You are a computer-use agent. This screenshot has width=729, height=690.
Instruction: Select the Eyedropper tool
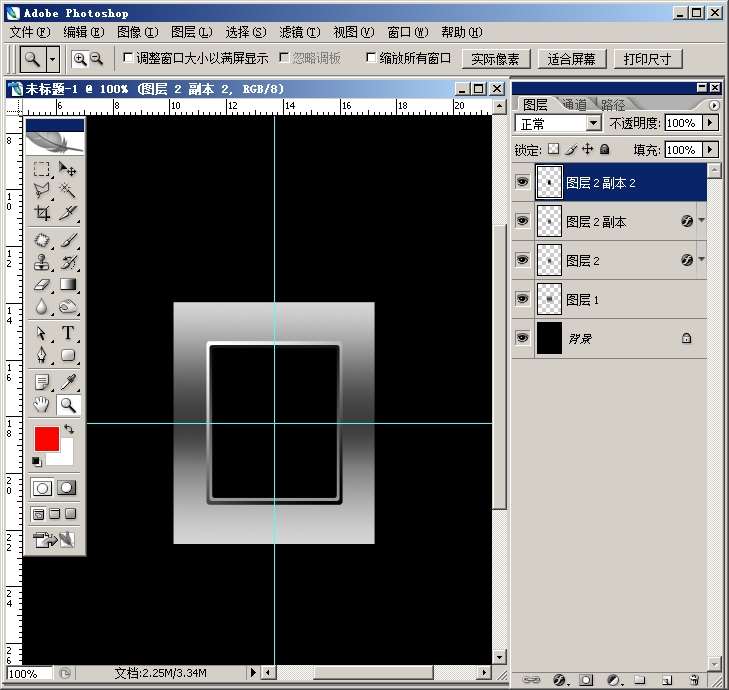click(67, 382)
